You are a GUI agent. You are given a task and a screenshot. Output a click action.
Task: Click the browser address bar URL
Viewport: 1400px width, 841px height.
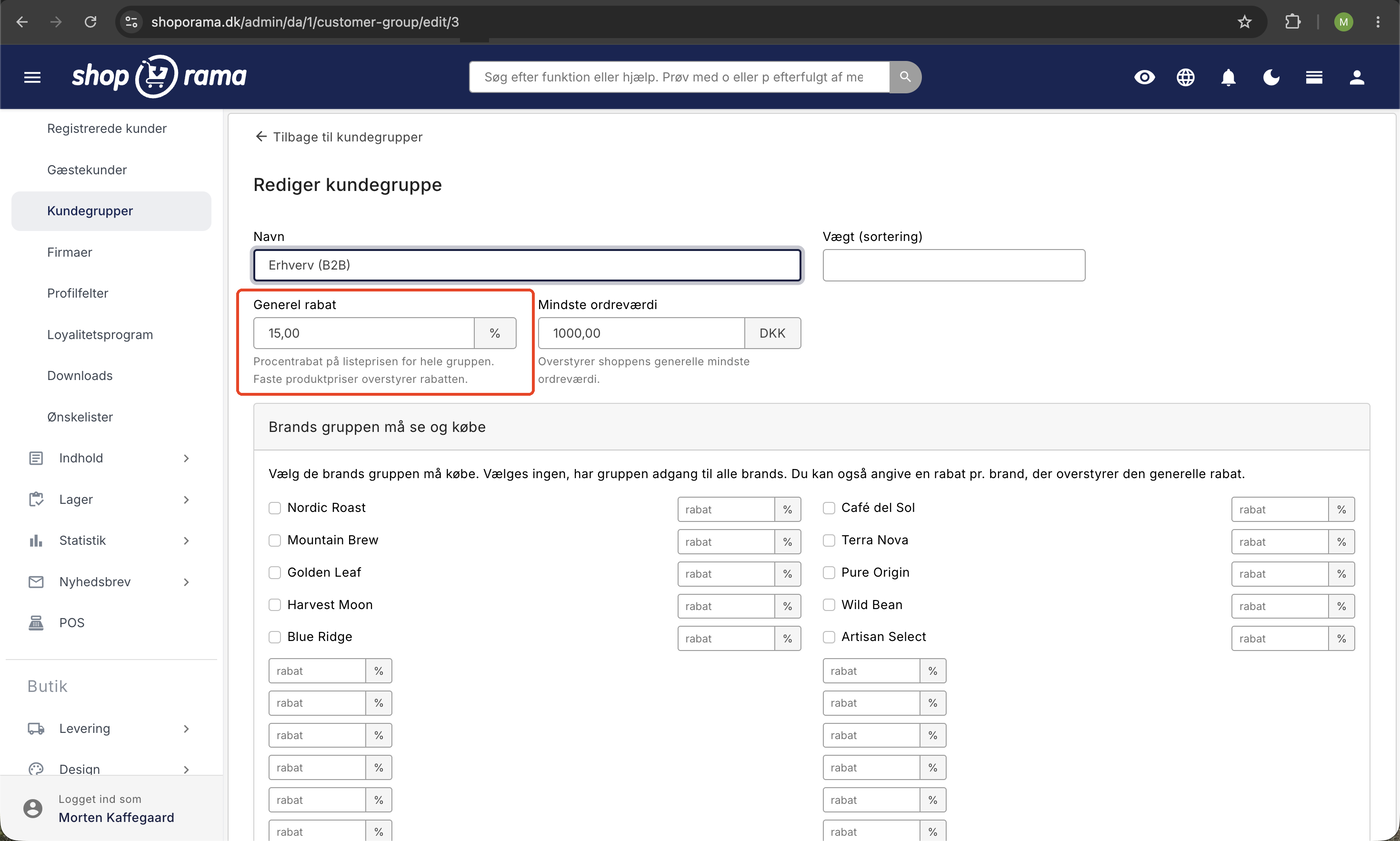tap(305, 21)
